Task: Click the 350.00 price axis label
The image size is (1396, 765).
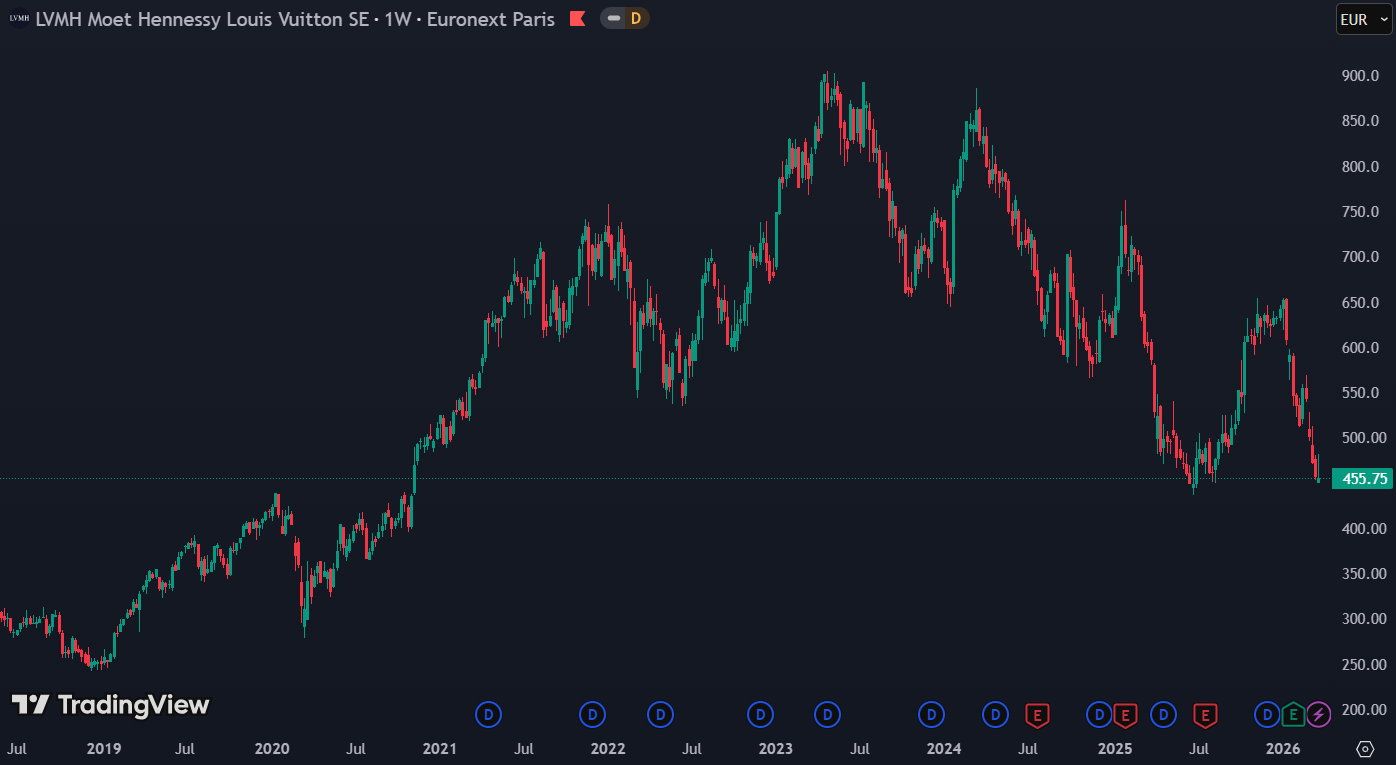Action: 1364,574
